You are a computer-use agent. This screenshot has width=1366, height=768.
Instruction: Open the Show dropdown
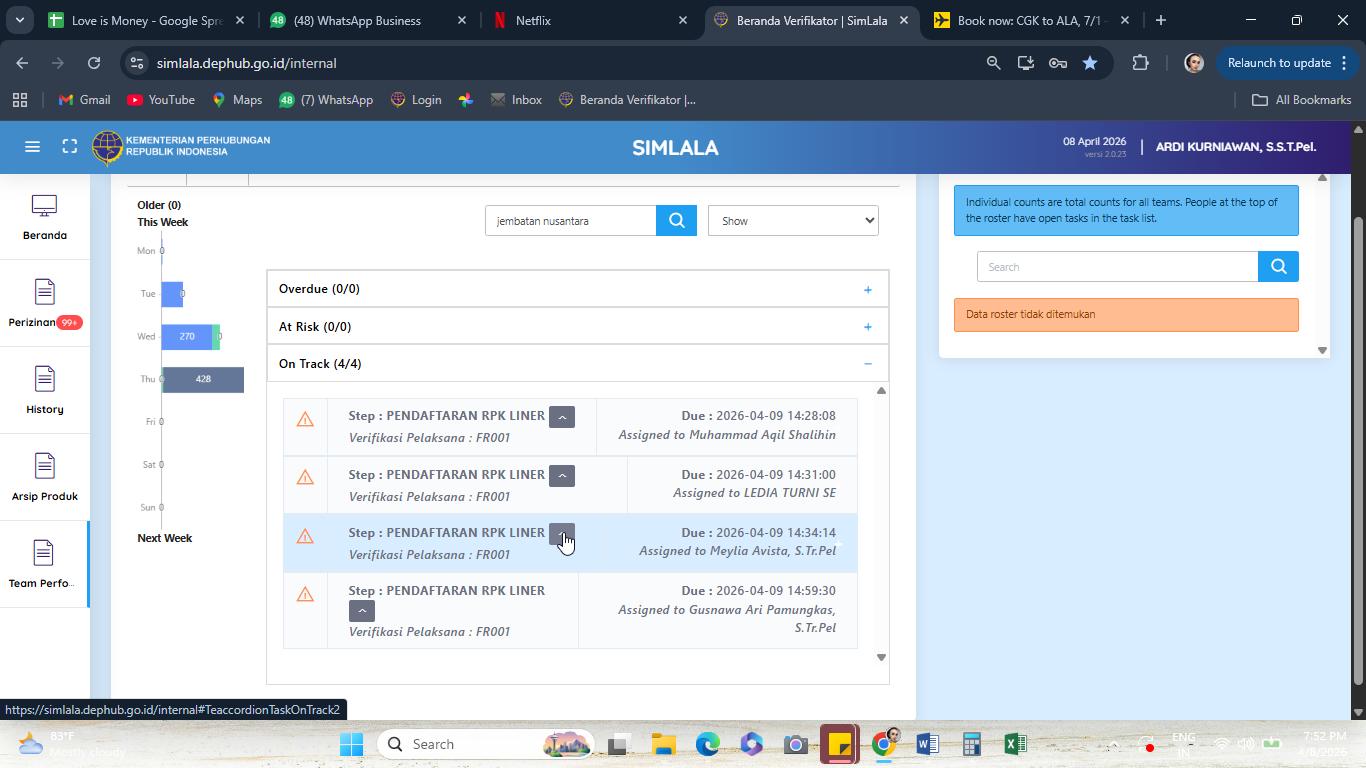coord(793,221)
